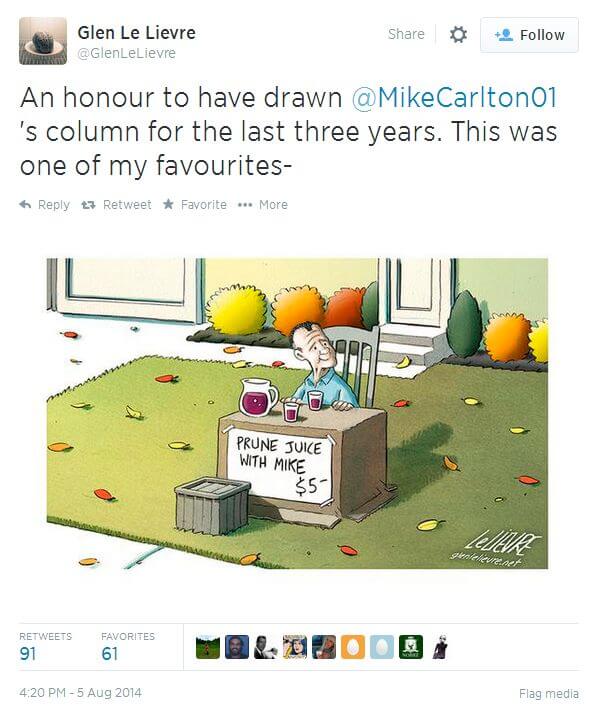Image resolution: width=591 pixels, height=715 pixels.
Task: Expand the More options menu
Action: (x=263, y=205)
